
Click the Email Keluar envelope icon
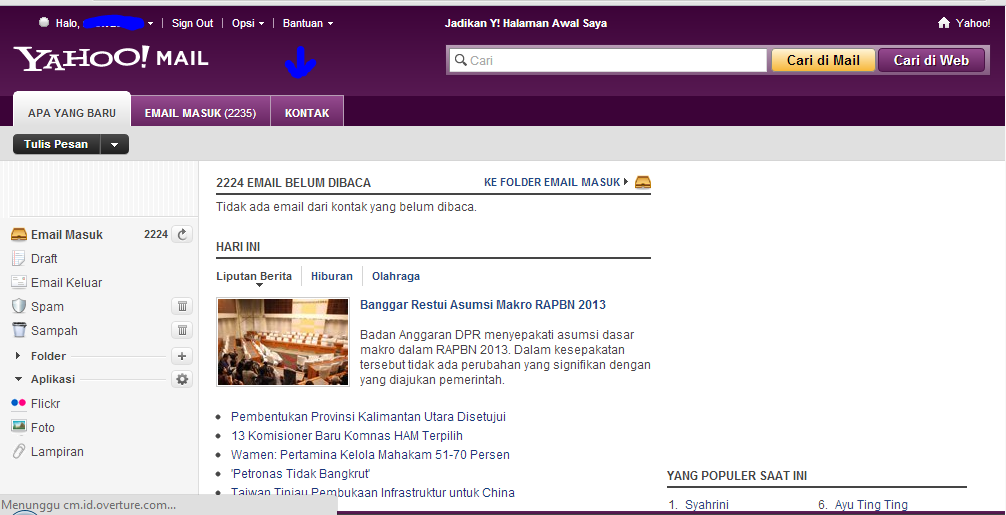pos(19,282)
